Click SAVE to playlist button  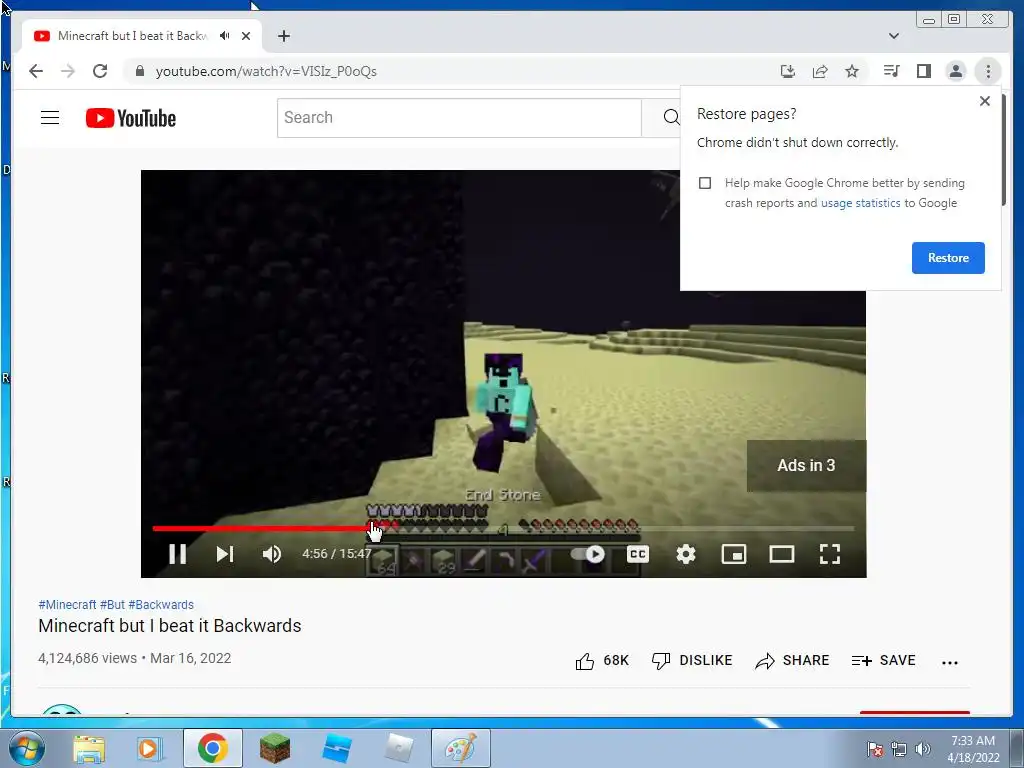(x=884, y=661)
